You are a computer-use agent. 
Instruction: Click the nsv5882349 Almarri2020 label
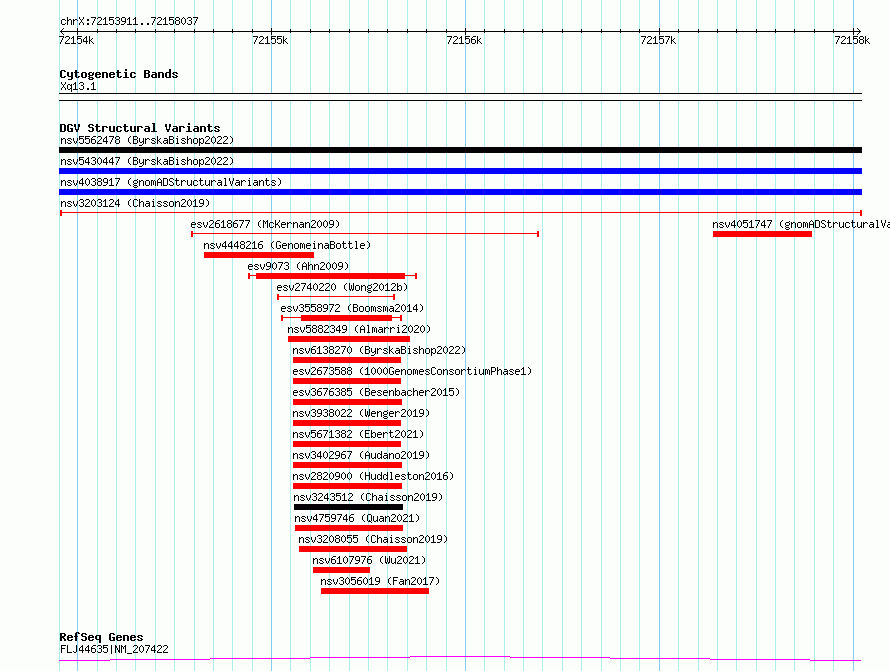[359, 329]
